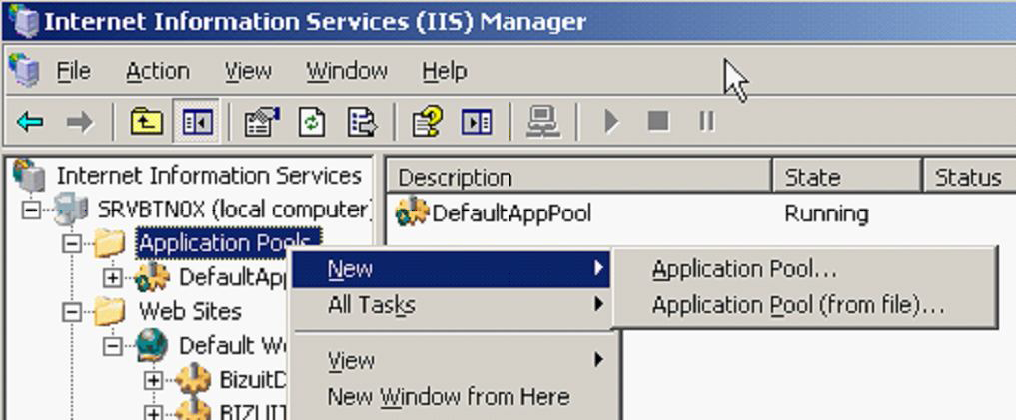
Task: Select DefaultAppPool in the list pane
Action: (511, 213)
